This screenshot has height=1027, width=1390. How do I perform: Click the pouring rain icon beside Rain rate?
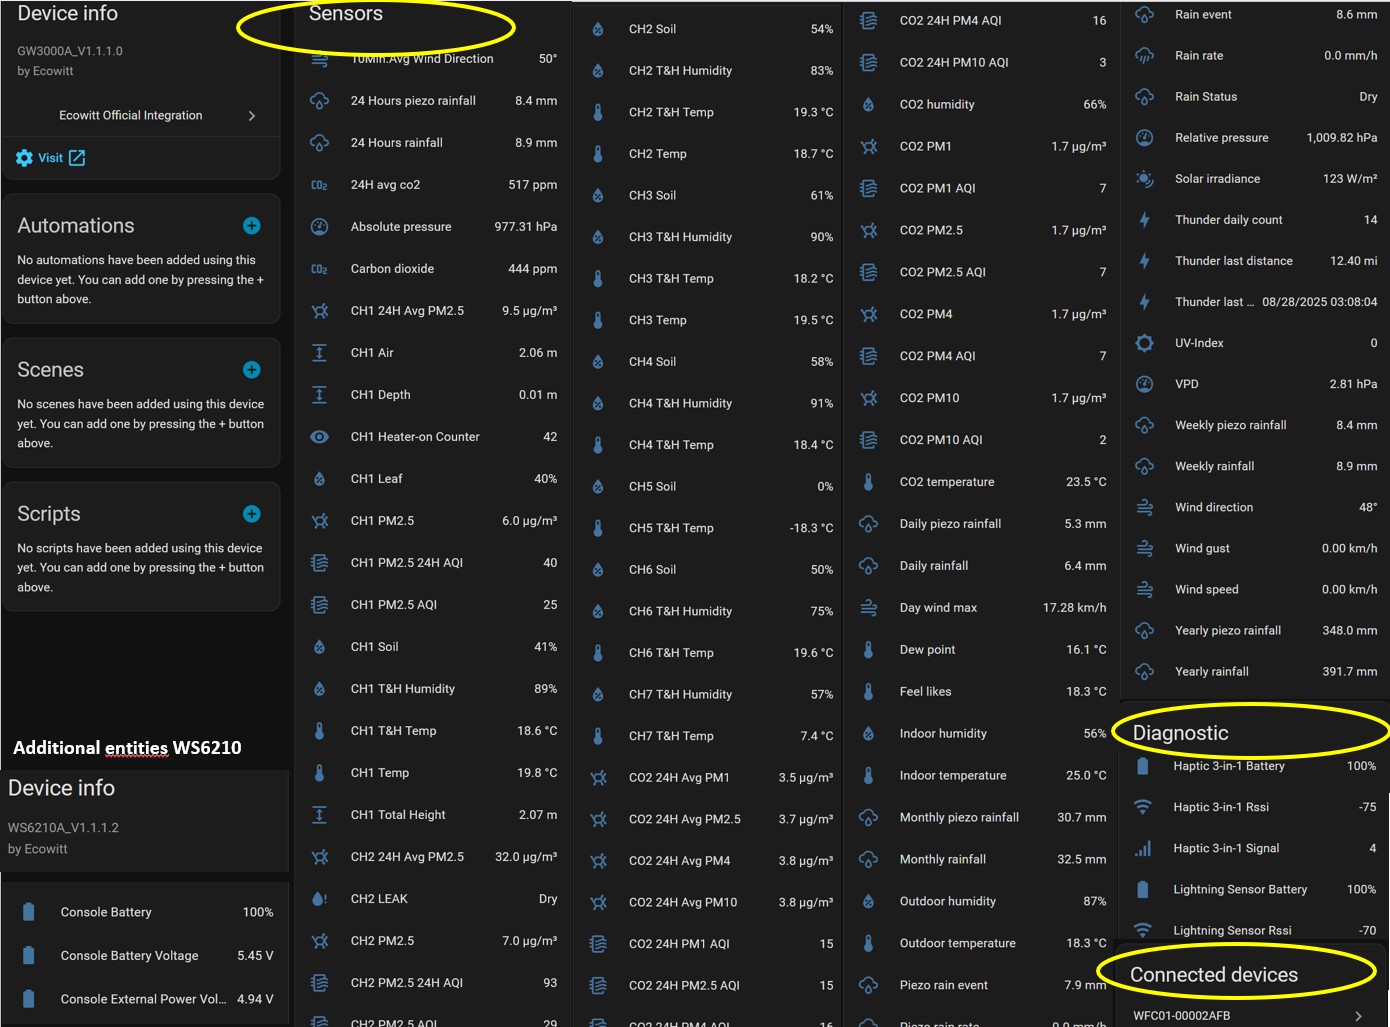pos(1145,56)
